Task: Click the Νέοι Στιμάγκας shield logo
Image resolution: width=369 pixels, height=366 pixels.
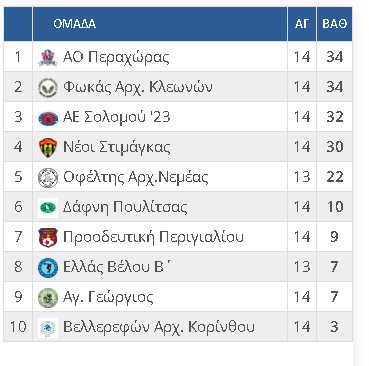Action: (48, 147)
